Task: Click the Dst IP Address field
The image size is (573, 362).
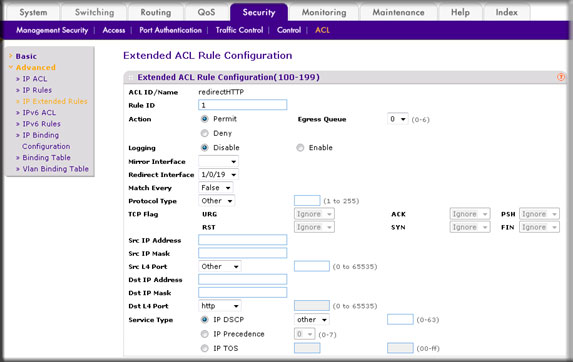Action: point(243,279)
